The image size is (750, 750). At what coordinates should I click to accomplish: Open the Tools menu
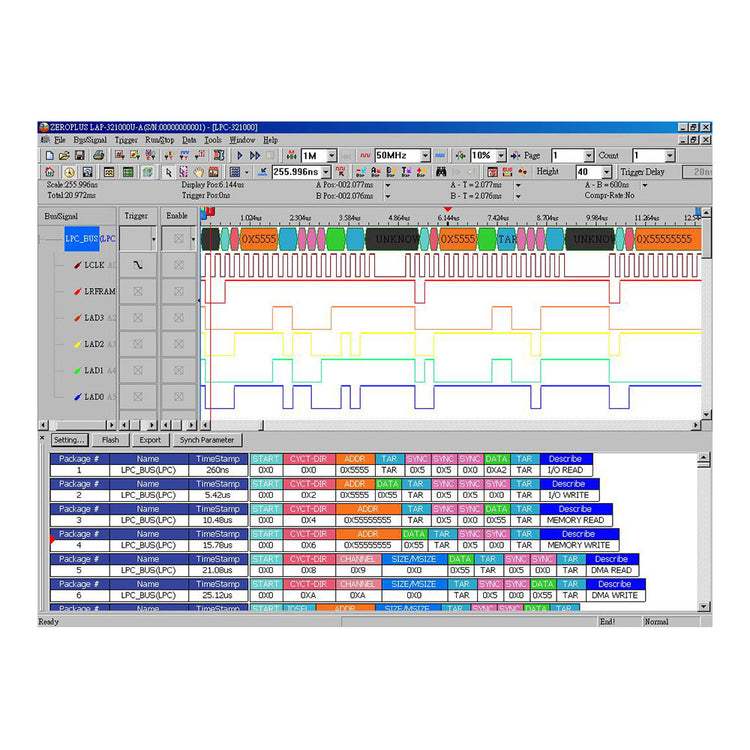(x=213, y=140)
